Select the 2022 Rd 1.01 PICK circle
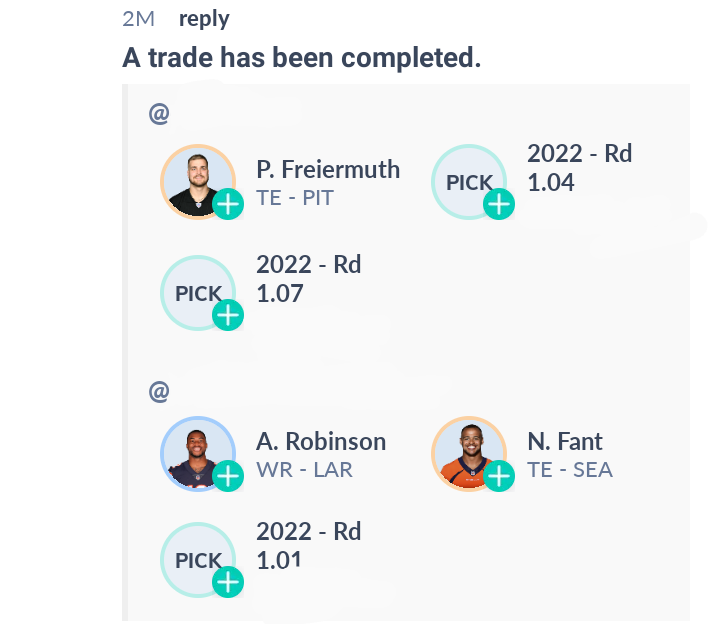The height and width of the screenshot is (624, 720). click(x=198, y=560)
